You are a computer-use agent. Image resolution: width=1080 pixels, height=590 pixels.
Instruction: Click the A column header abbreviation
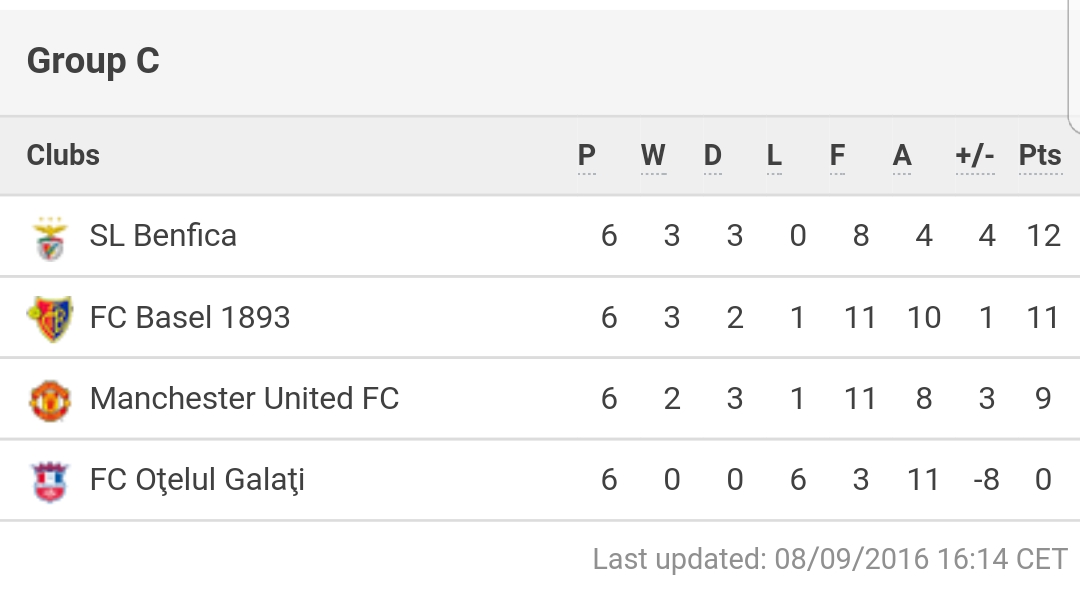[x=902, y=156]
